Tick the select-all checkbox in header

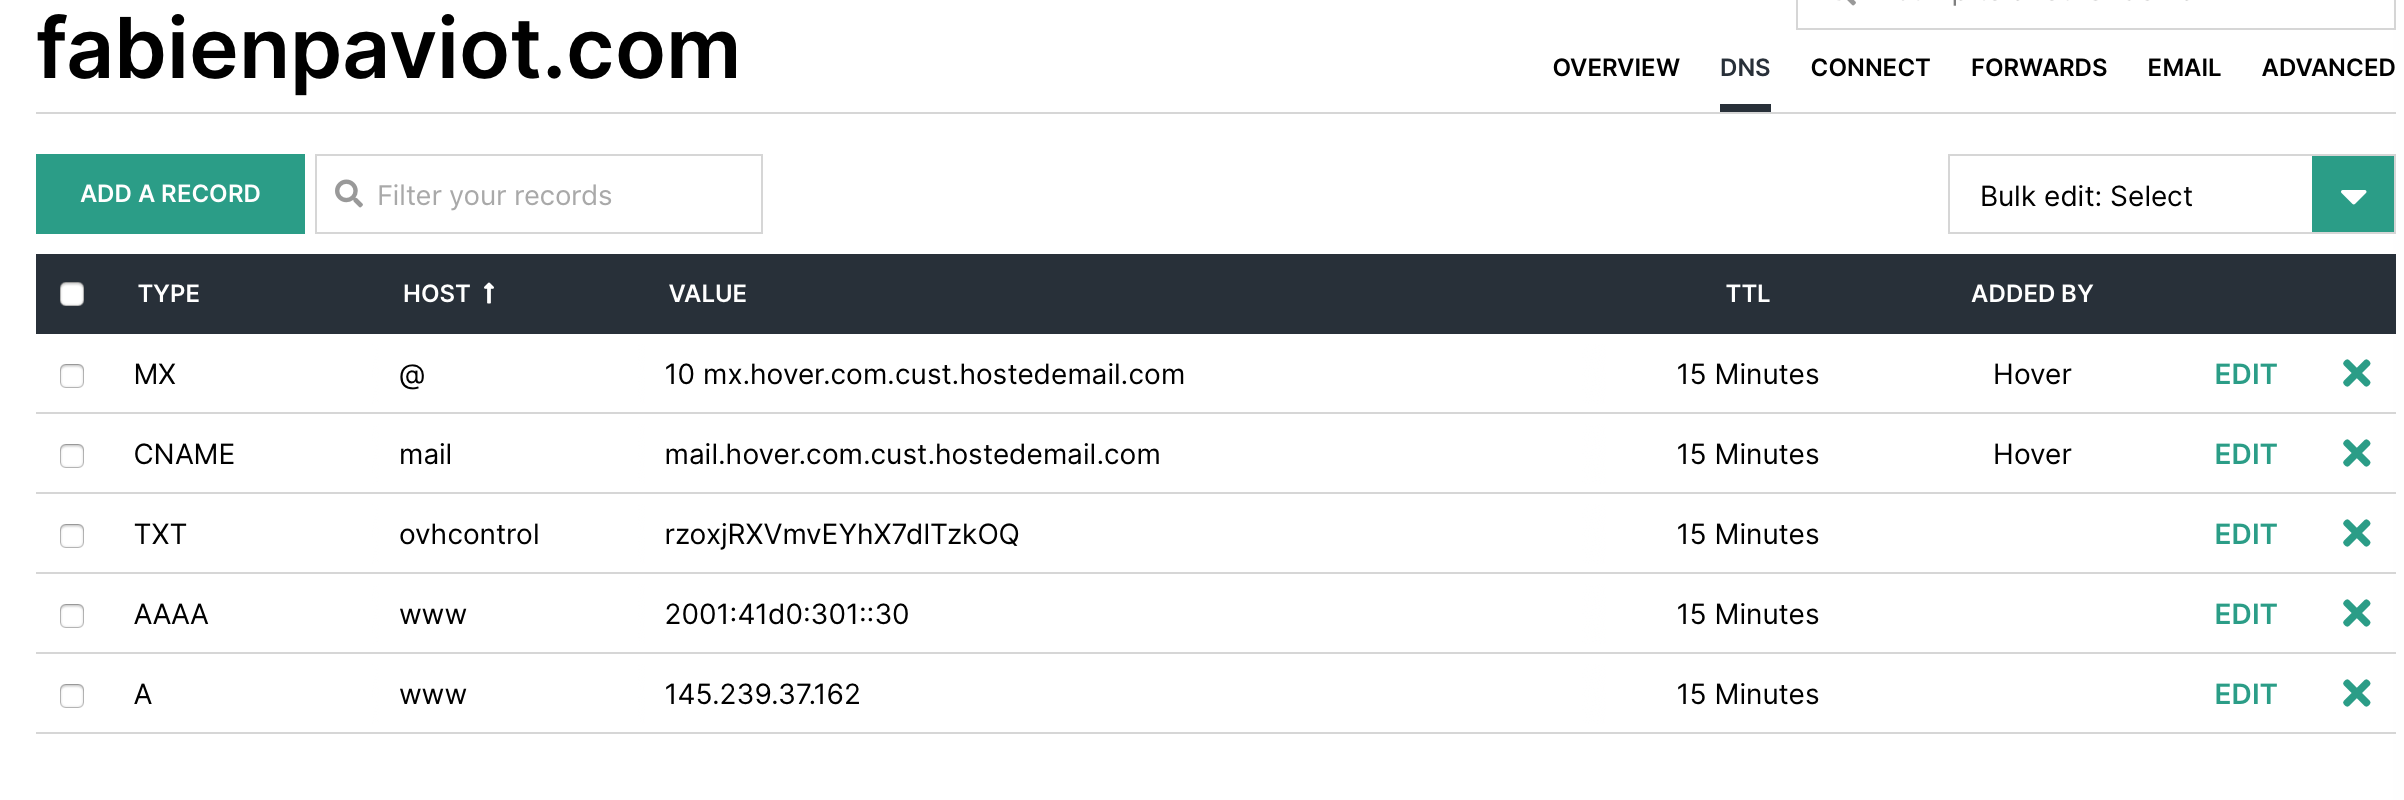(x=72, y=294)
